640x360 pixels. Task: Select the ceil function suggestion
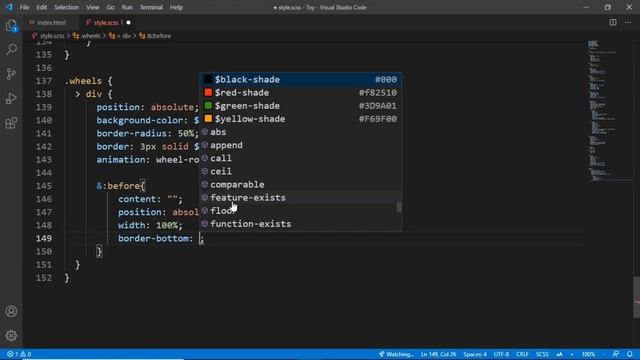300,171
